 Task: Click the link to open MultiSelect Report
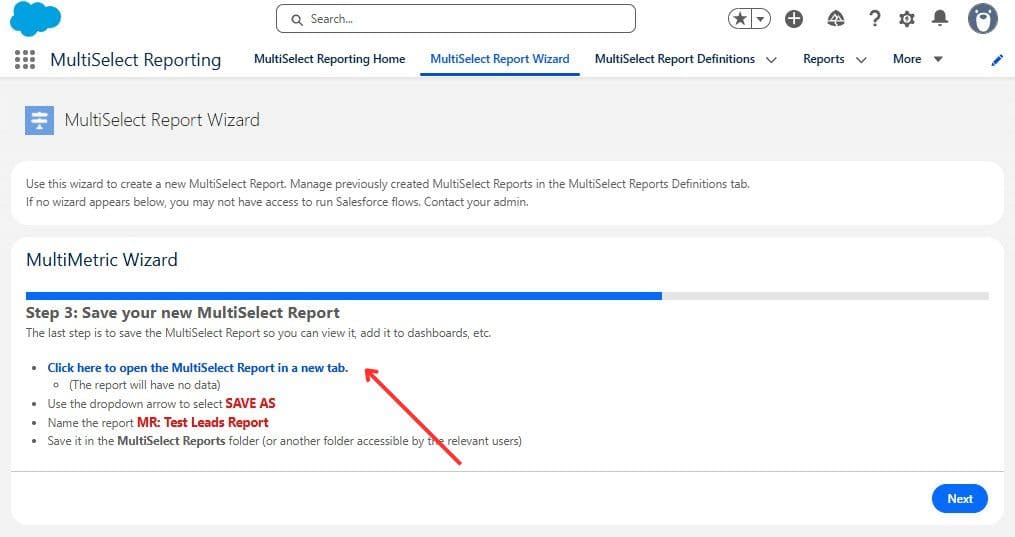[x=197, y=367]
